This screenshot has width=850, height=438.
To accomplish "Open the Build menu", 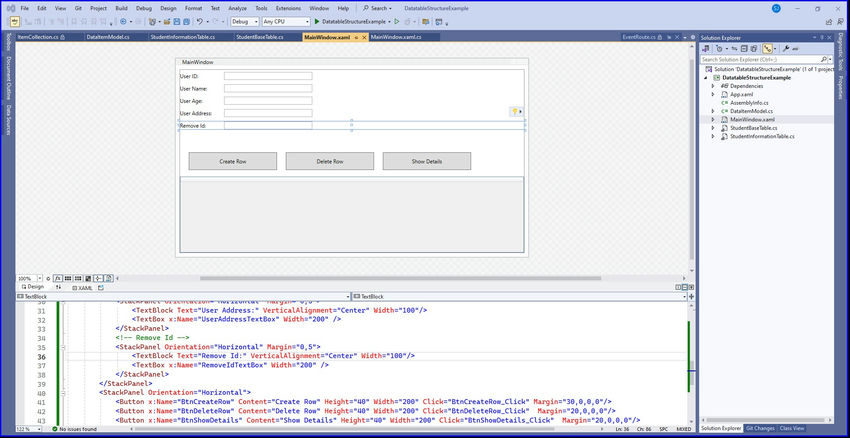I will pyautogui.click(x=121, y=7).
